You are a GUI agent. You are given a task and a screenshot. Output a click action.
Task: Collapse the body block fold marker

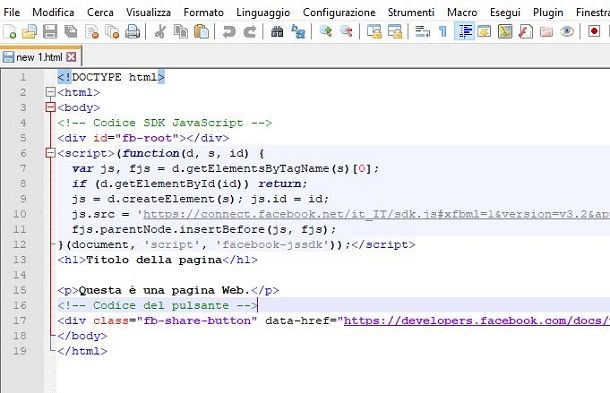click(51, 107)
